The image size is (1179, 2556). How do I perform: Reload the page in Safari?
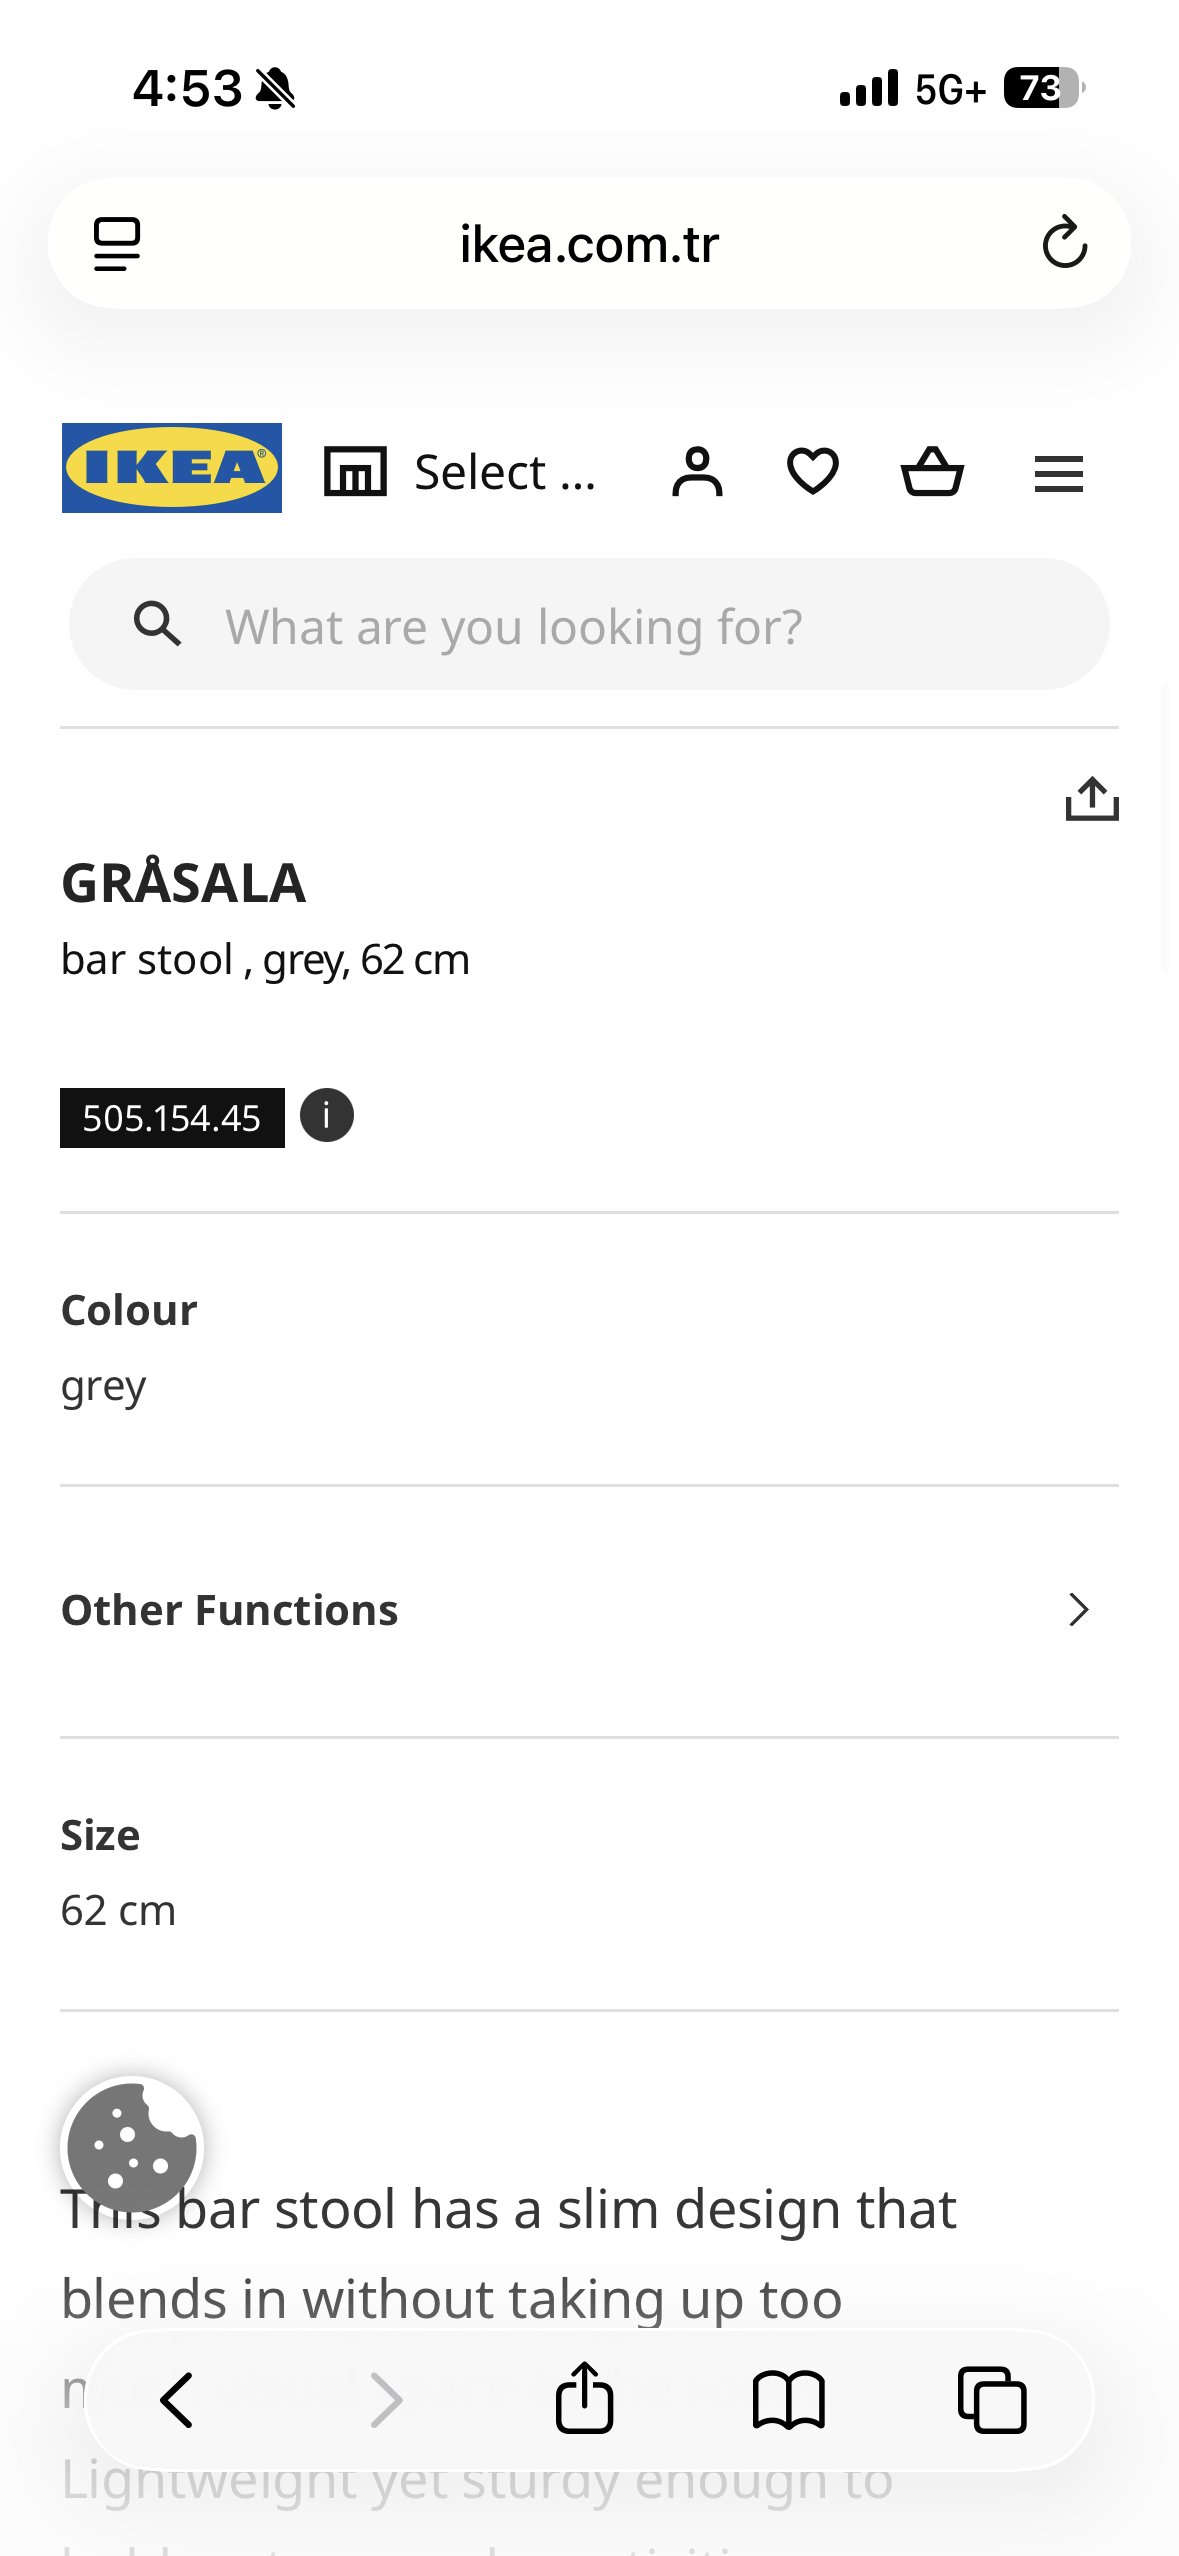(x=1064, y=243)
